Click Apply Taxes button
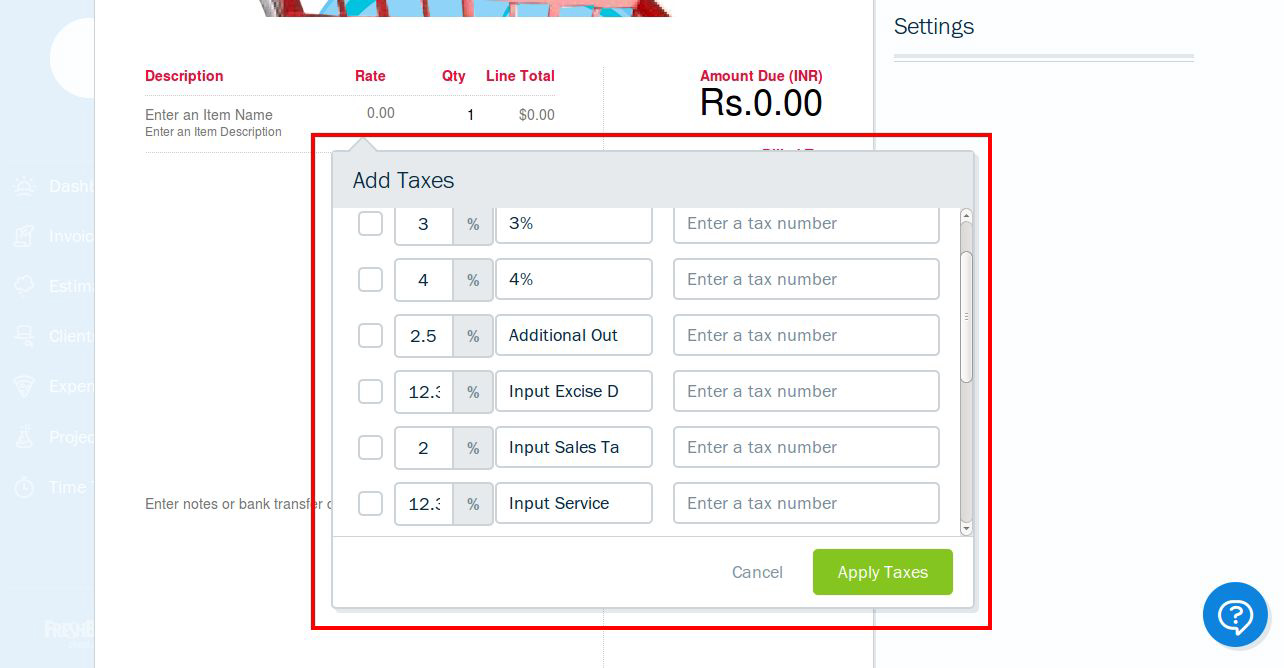Viewport: 1284px width, 668px height. click(x=883, y=572)
